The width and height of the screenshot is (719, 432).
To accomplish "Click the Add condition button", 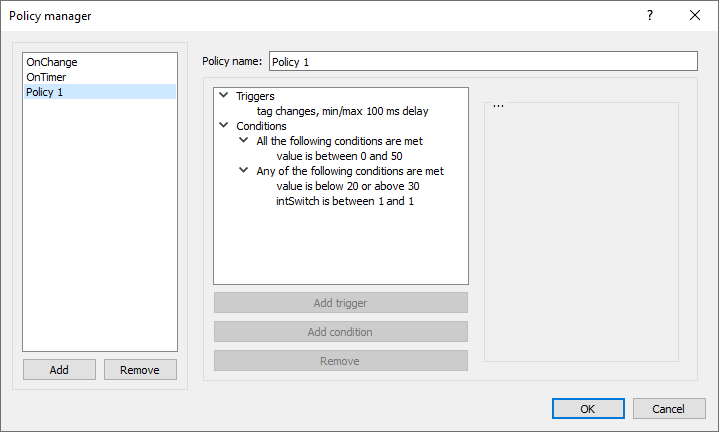I will (x=340, y=332).
